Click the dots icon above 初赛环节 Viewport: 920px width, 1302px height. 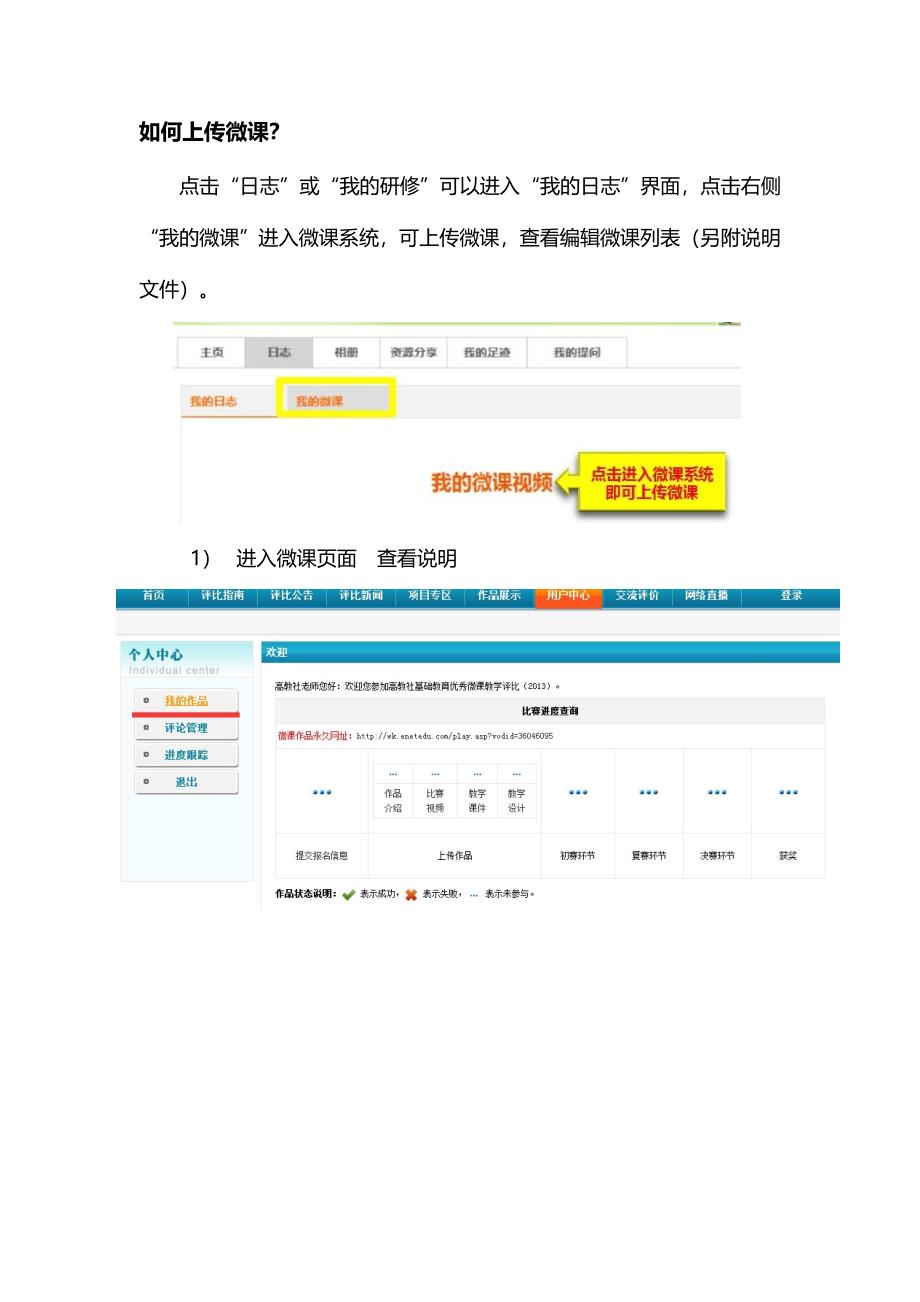point(578,792)
